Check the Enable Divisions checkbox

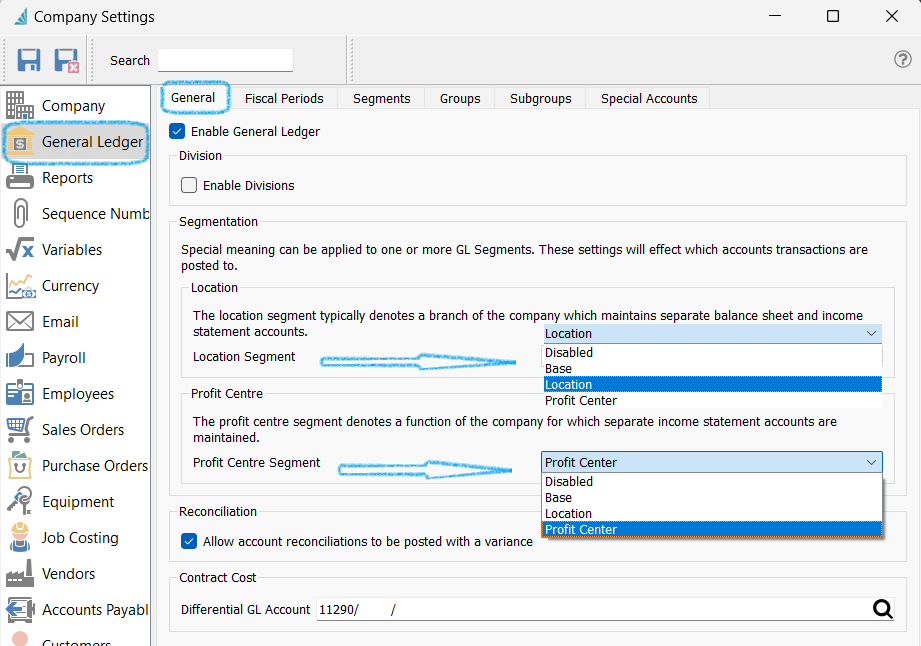(x=189, y=185)
